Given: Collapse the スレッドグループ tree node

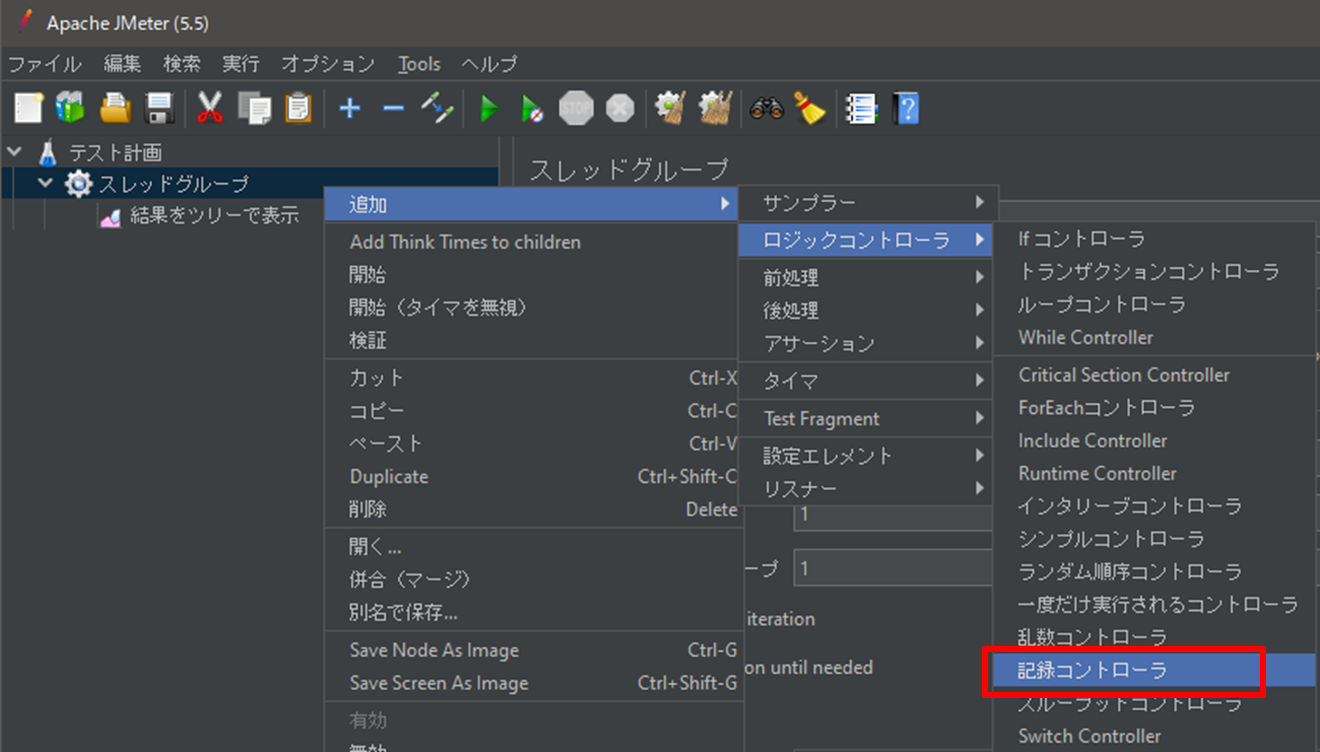Looking at the screenshot, I should [45, 184].
